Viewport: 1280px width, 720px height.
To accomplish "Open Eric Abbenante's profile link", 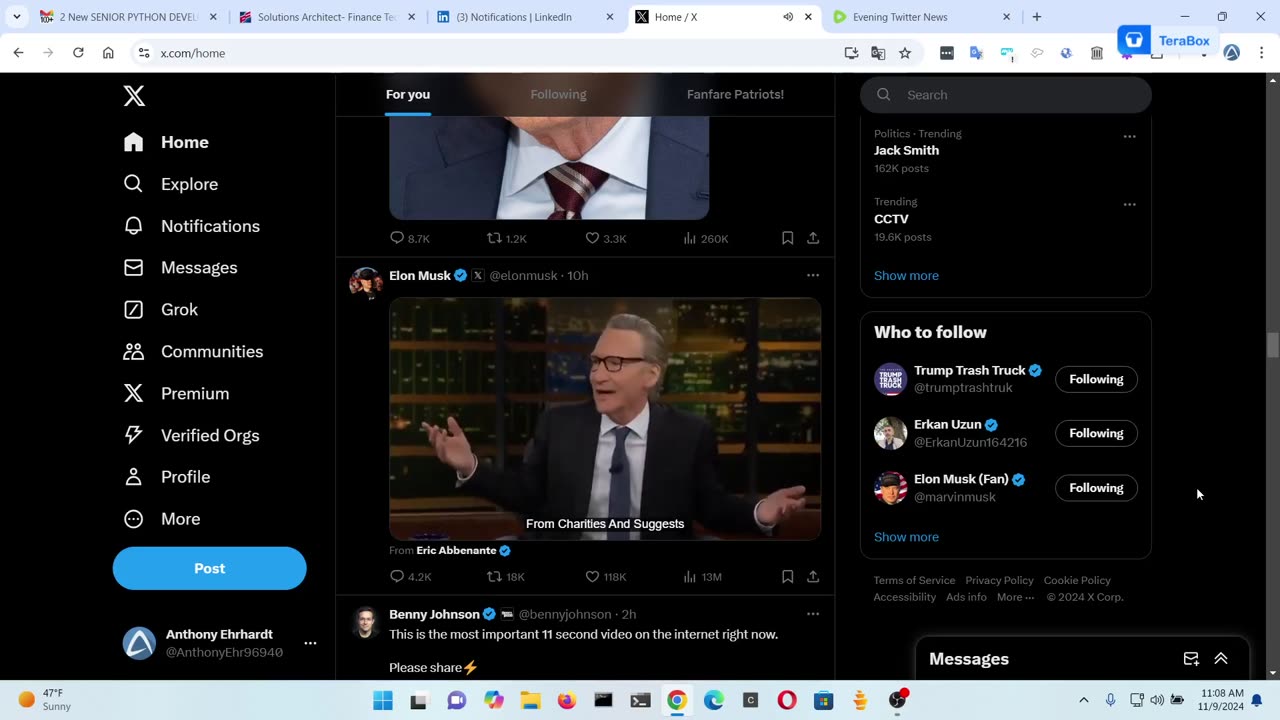I will [463, 550].
